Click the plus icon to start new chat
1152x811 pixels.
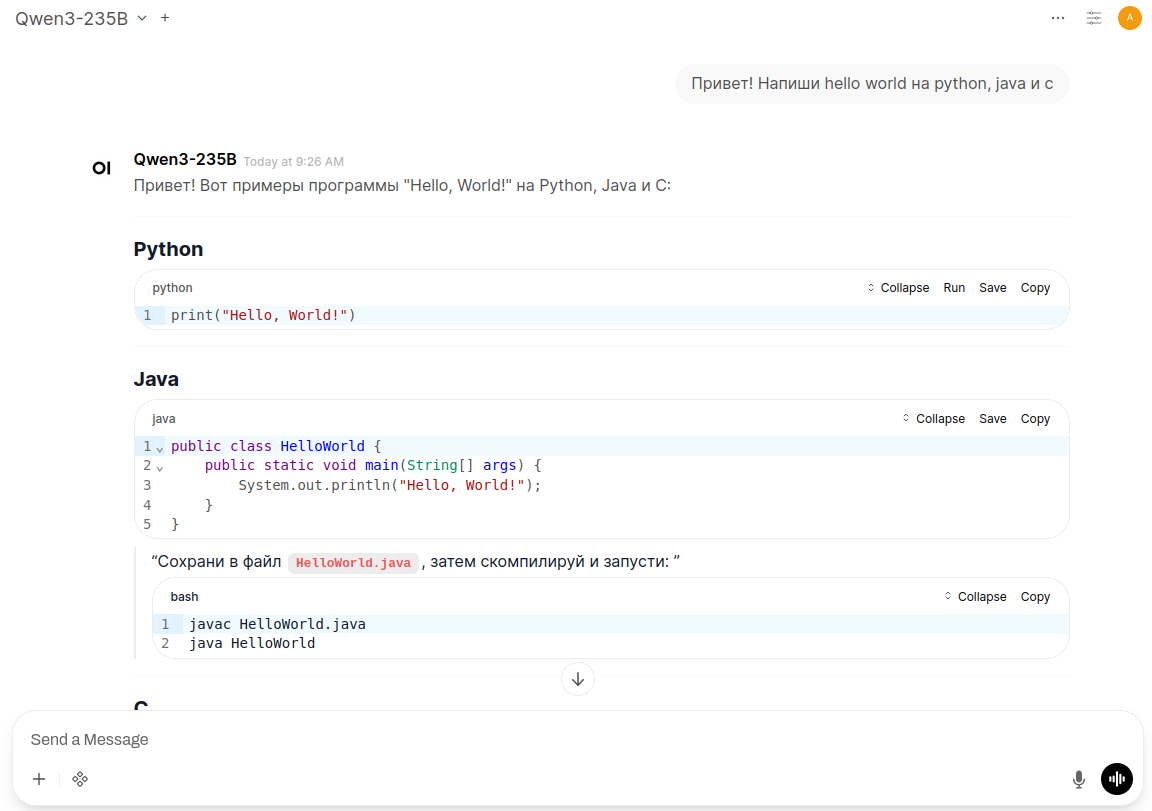pyautogui.click(x=165, y=18)
